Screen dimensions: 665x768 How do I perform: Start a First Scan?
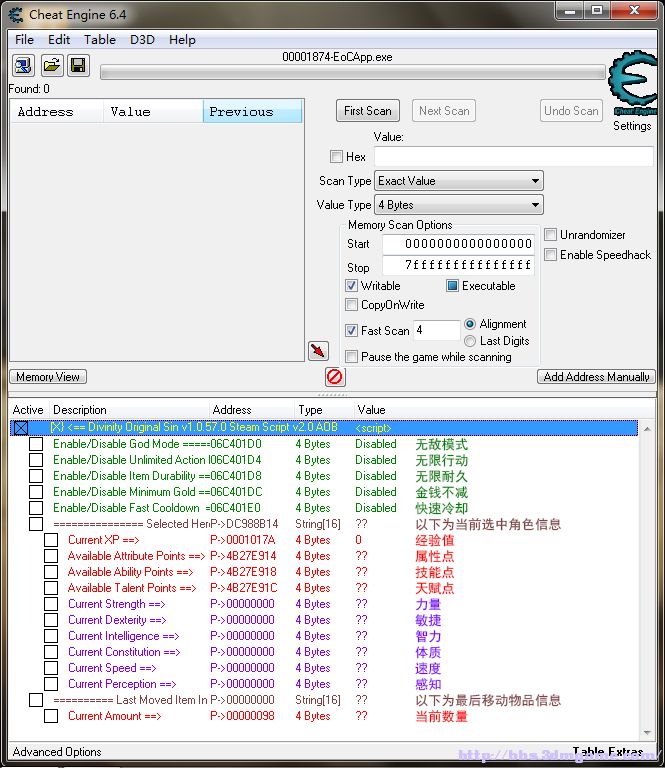tap(368, 111)
